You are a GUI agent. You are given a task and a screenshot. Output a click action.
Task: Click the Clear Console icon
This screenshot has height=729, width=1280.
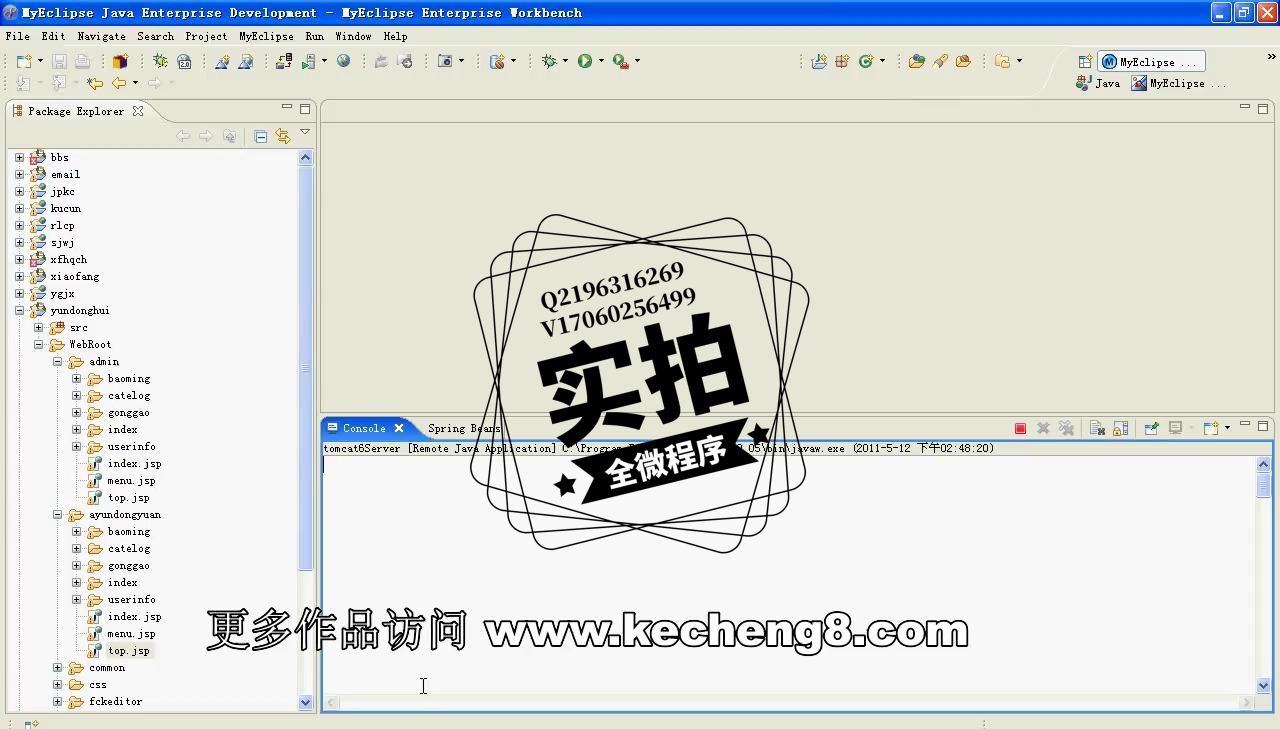point(1097,428)
